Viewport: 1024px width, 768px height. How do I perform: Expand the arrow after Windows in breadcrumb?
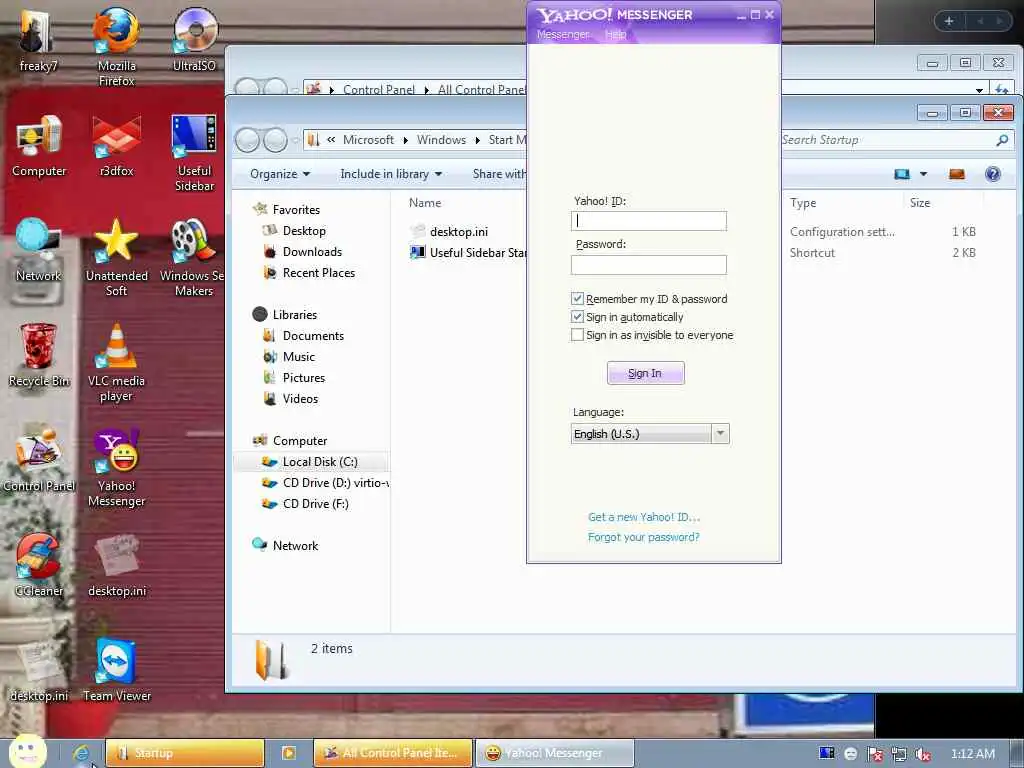click(x=477, y=140)
